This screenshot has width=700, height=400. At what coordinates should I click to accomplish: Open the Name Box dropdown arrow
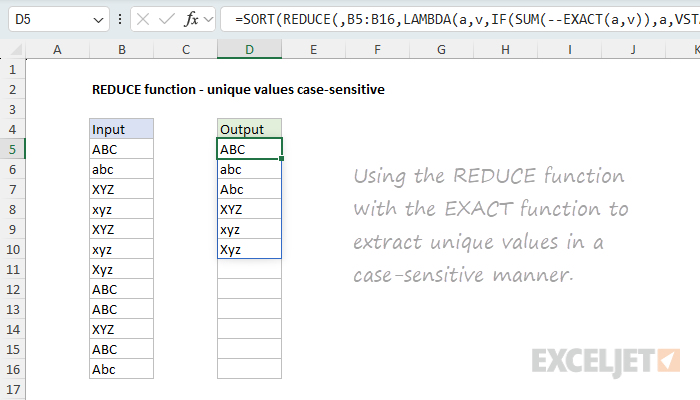tap(98, 20)
